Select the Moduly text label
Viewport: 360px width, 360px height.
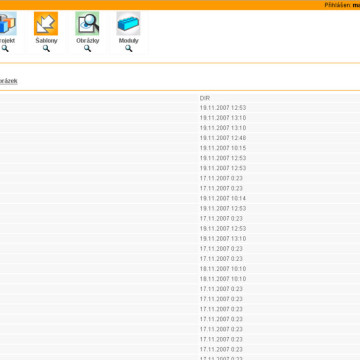click(129, 41)
